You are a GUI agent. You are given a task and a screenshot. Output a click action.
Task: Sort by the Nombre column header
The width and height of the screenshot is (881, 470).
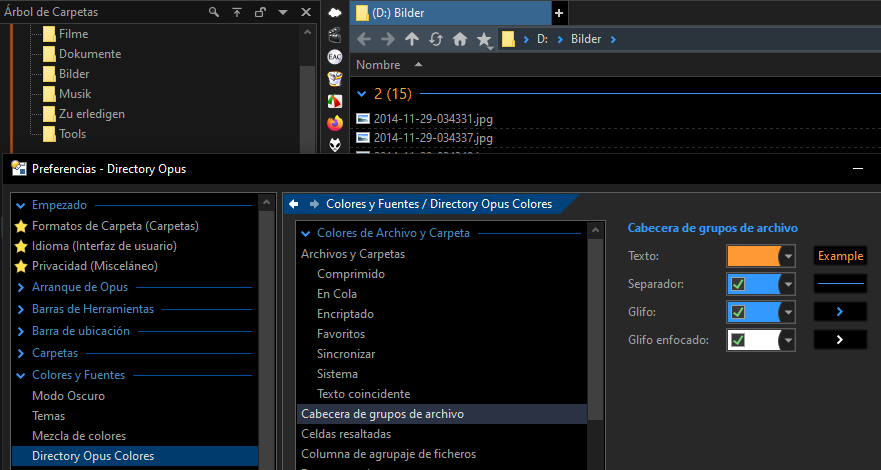(378, 65)
